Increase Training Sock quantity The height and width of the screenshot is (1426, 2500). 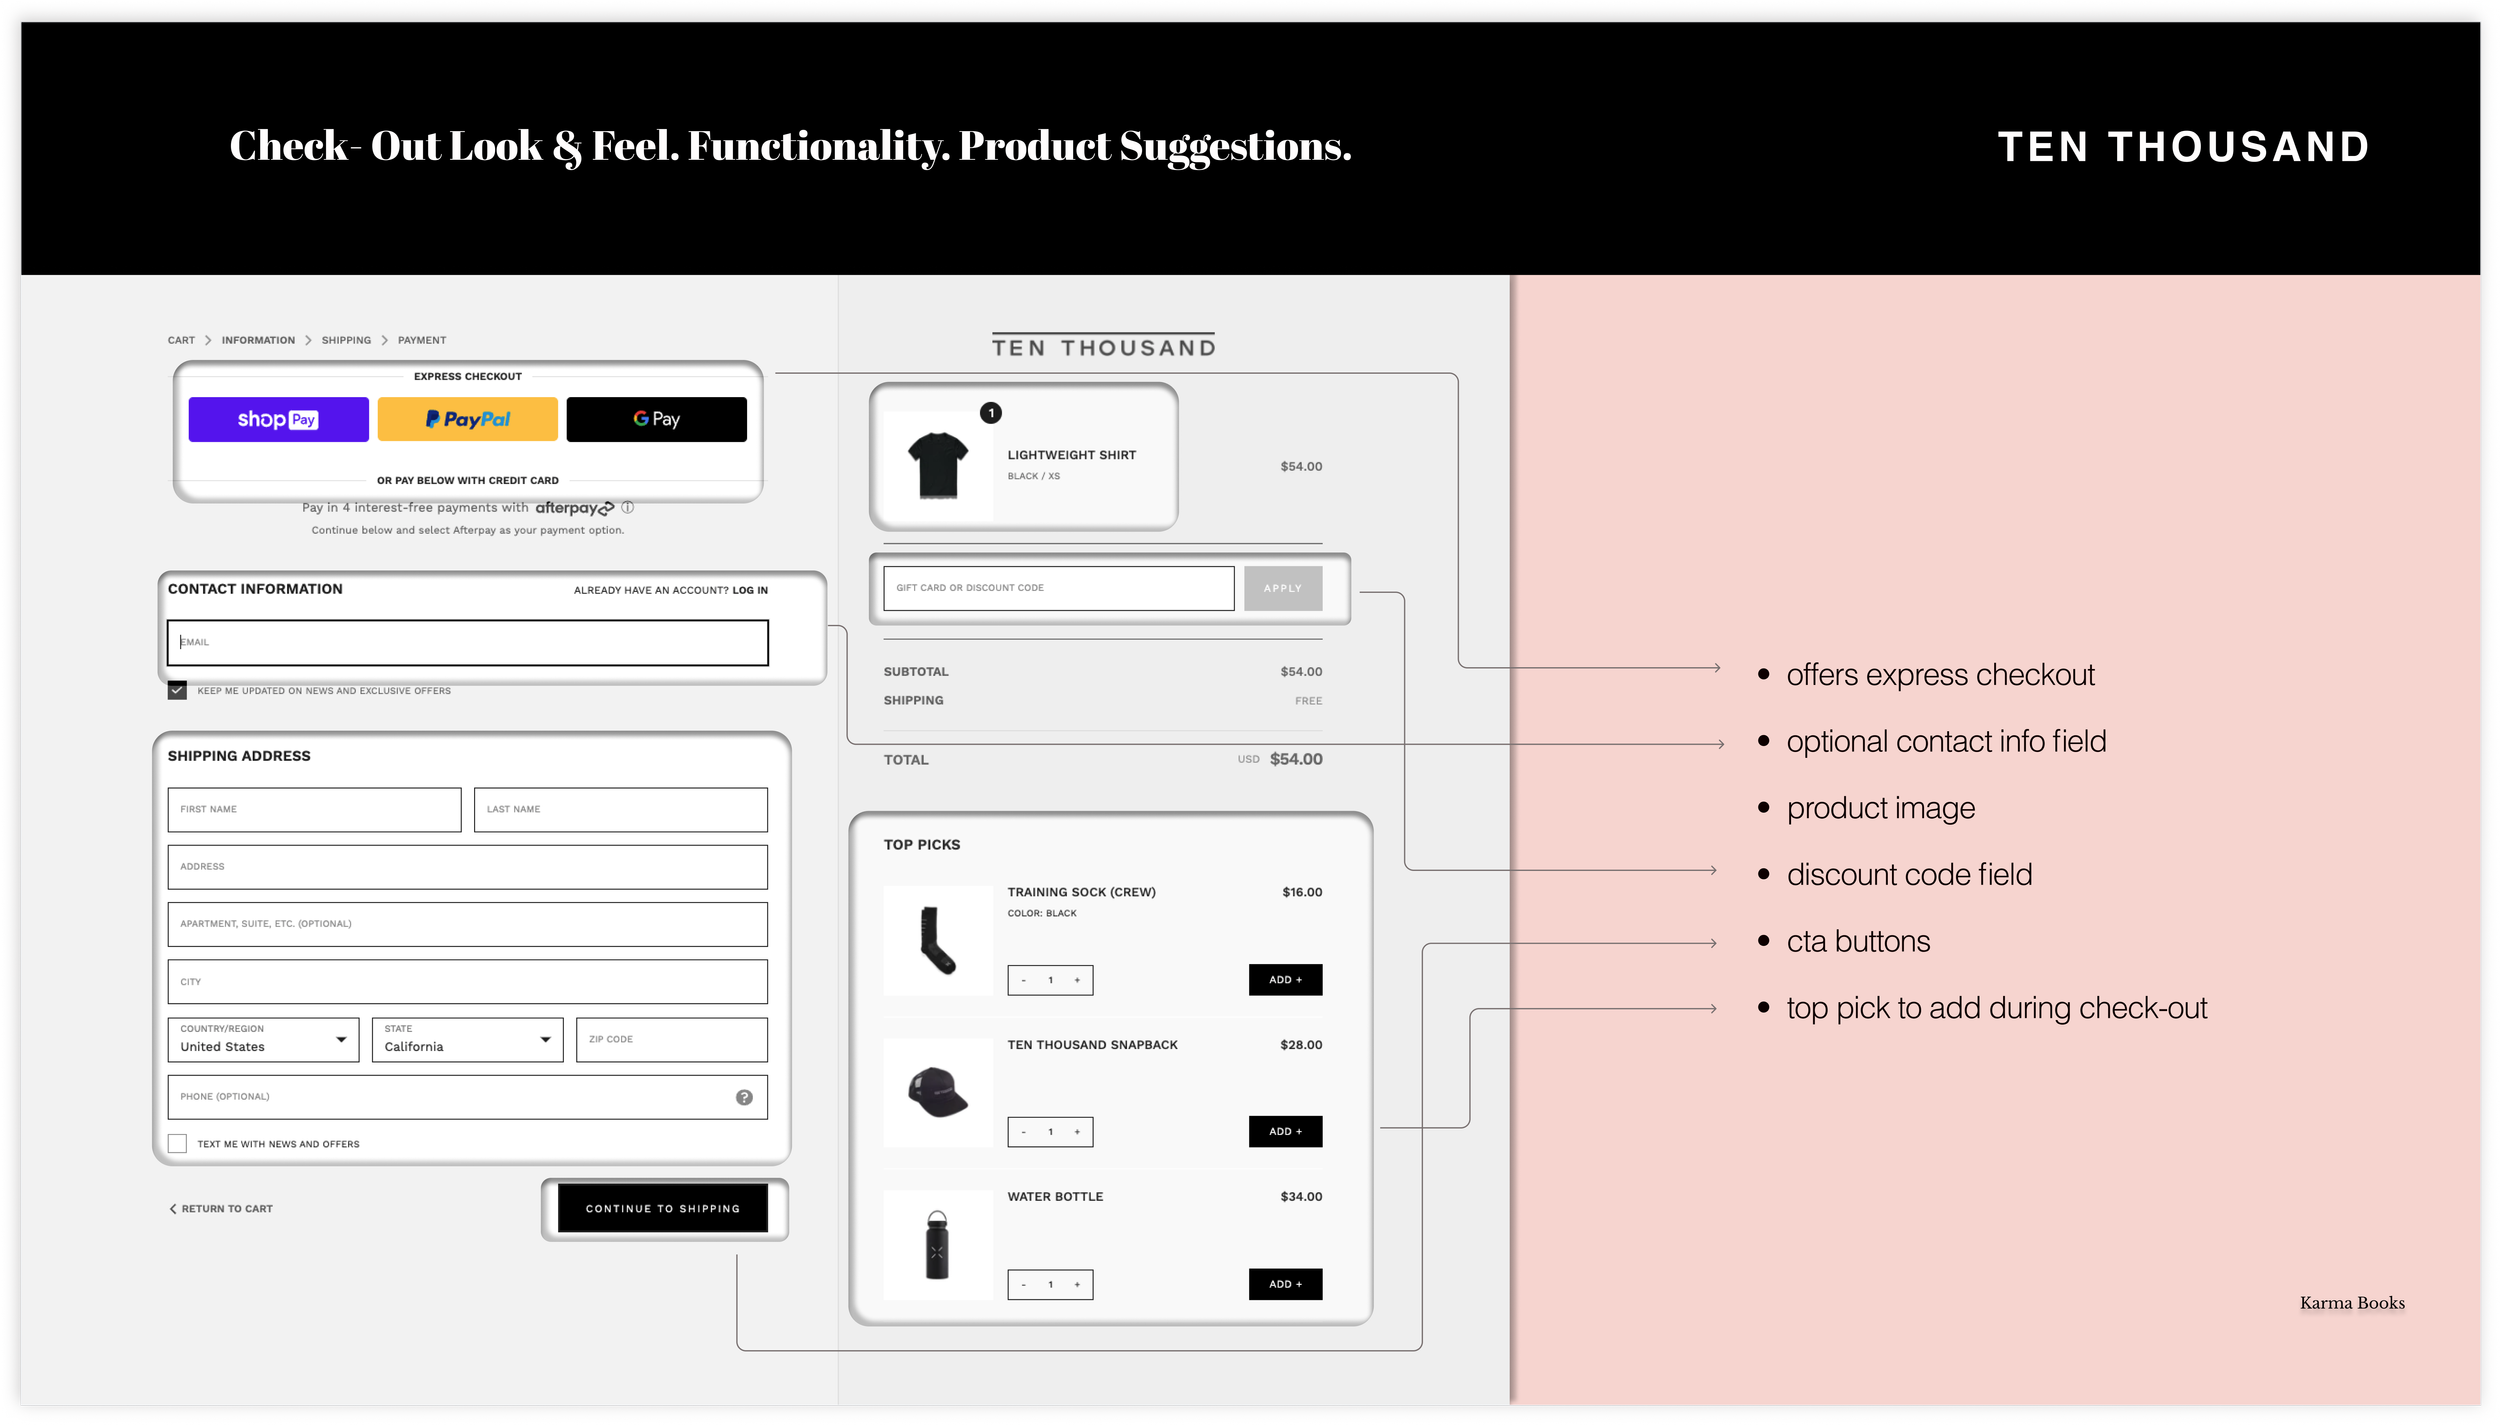[x=1077, y=980]
